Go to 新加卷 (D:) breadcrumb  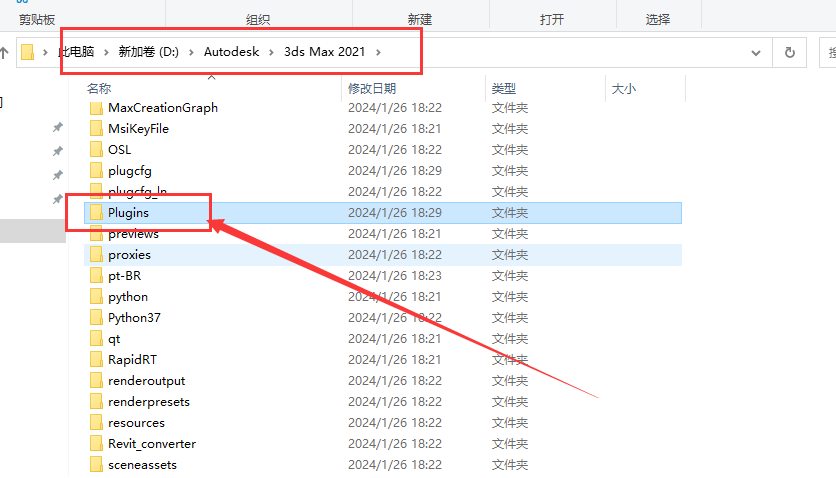tap(148, 52)
